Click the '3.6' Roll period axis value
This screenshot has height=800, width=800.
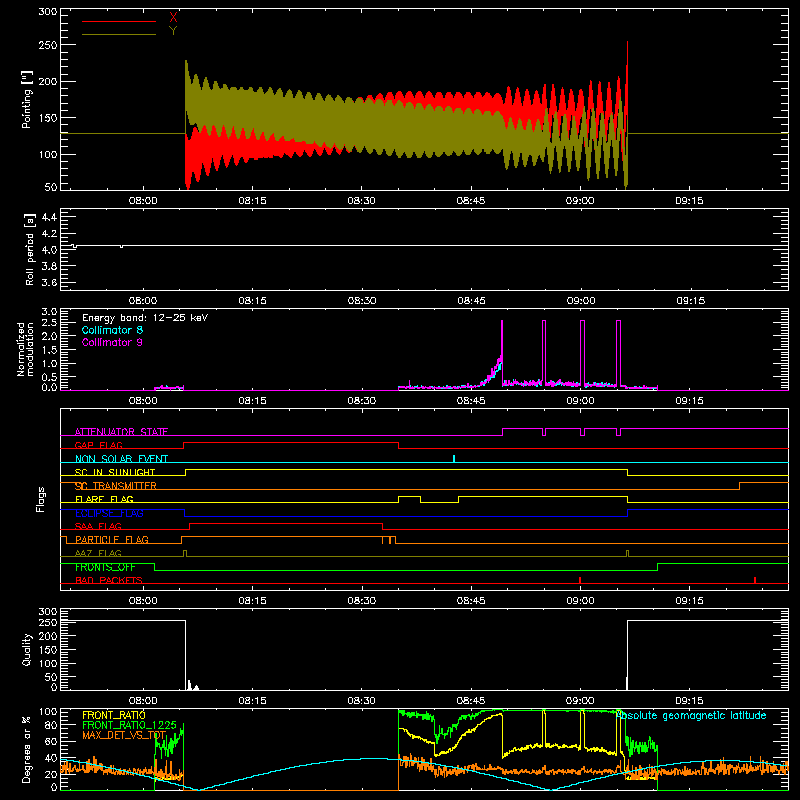pos(49,282)
